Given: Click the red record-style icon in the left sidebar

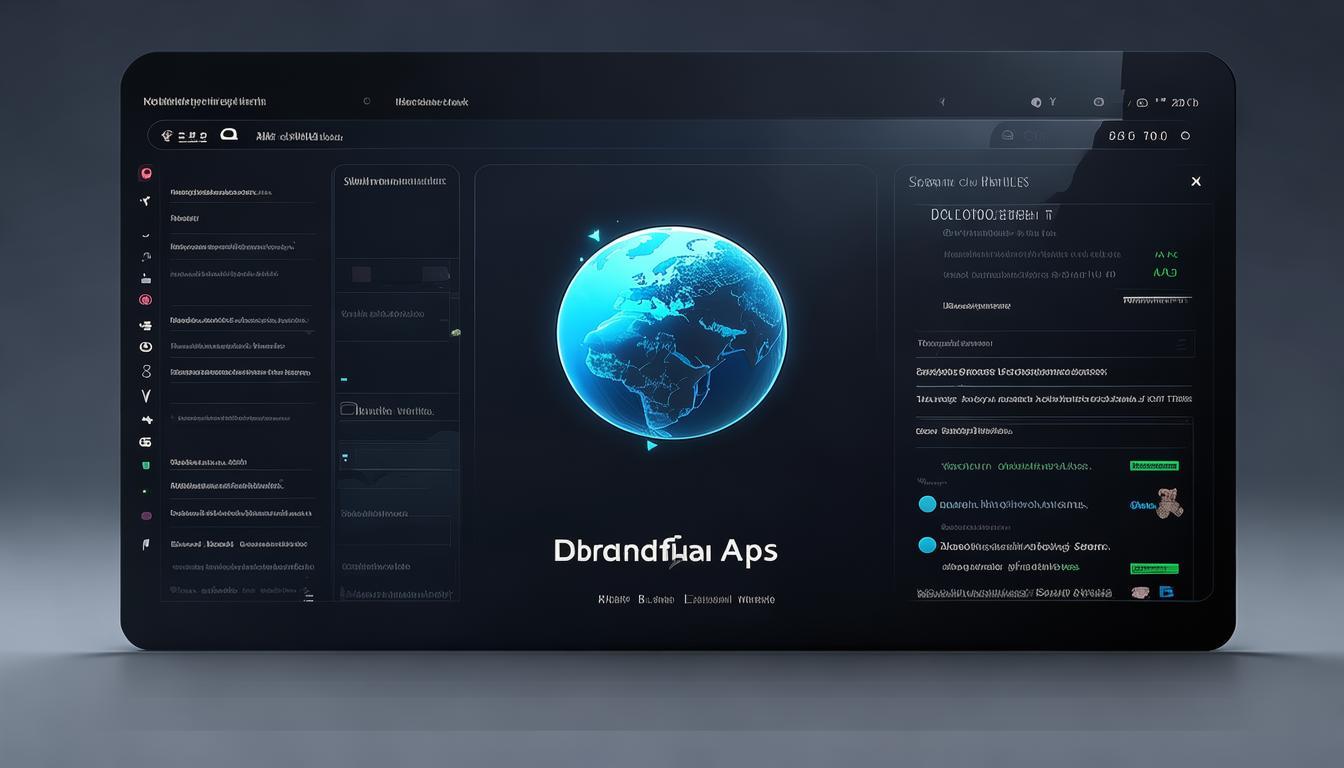Looking at the screenshot, I should coord(145,299).
